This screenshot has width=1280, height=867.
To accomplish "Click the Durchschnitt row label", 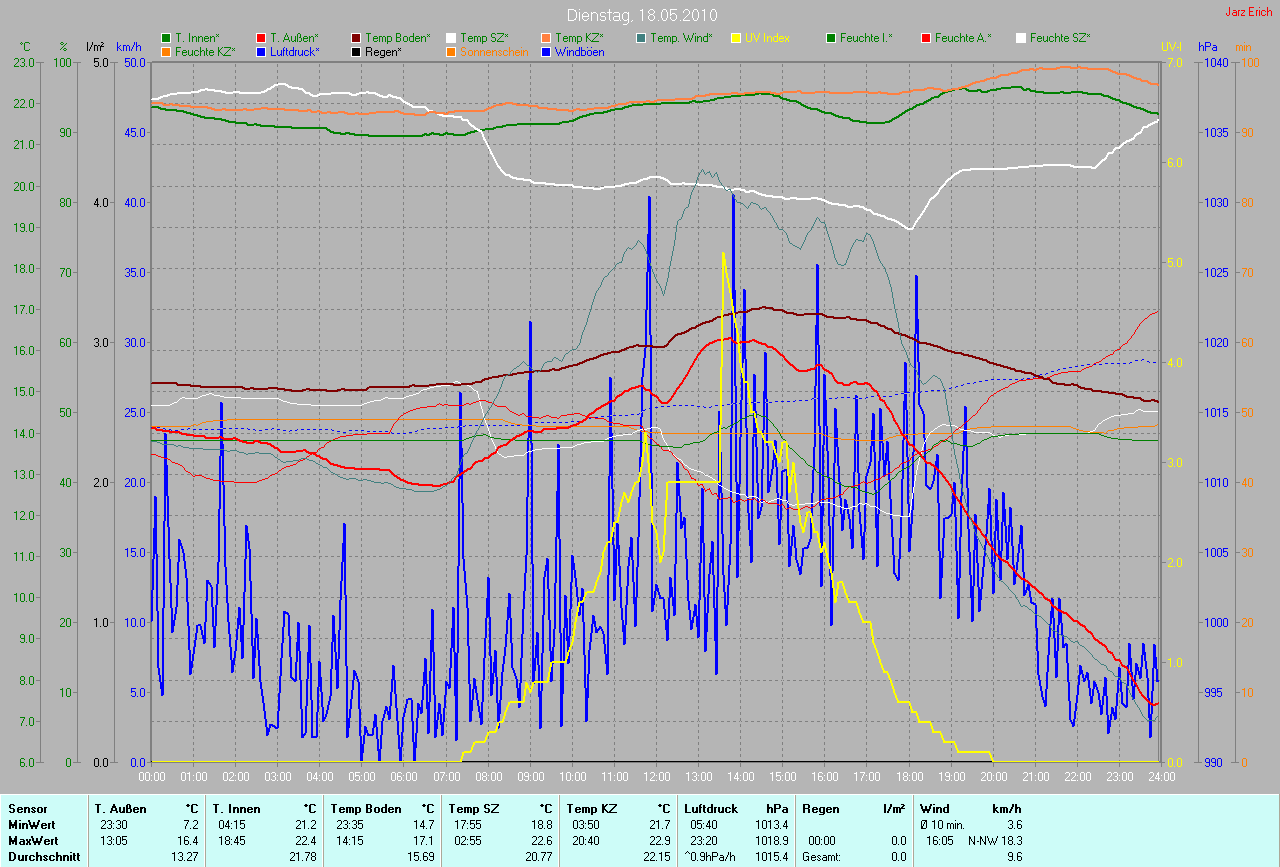I will point(40,857).
